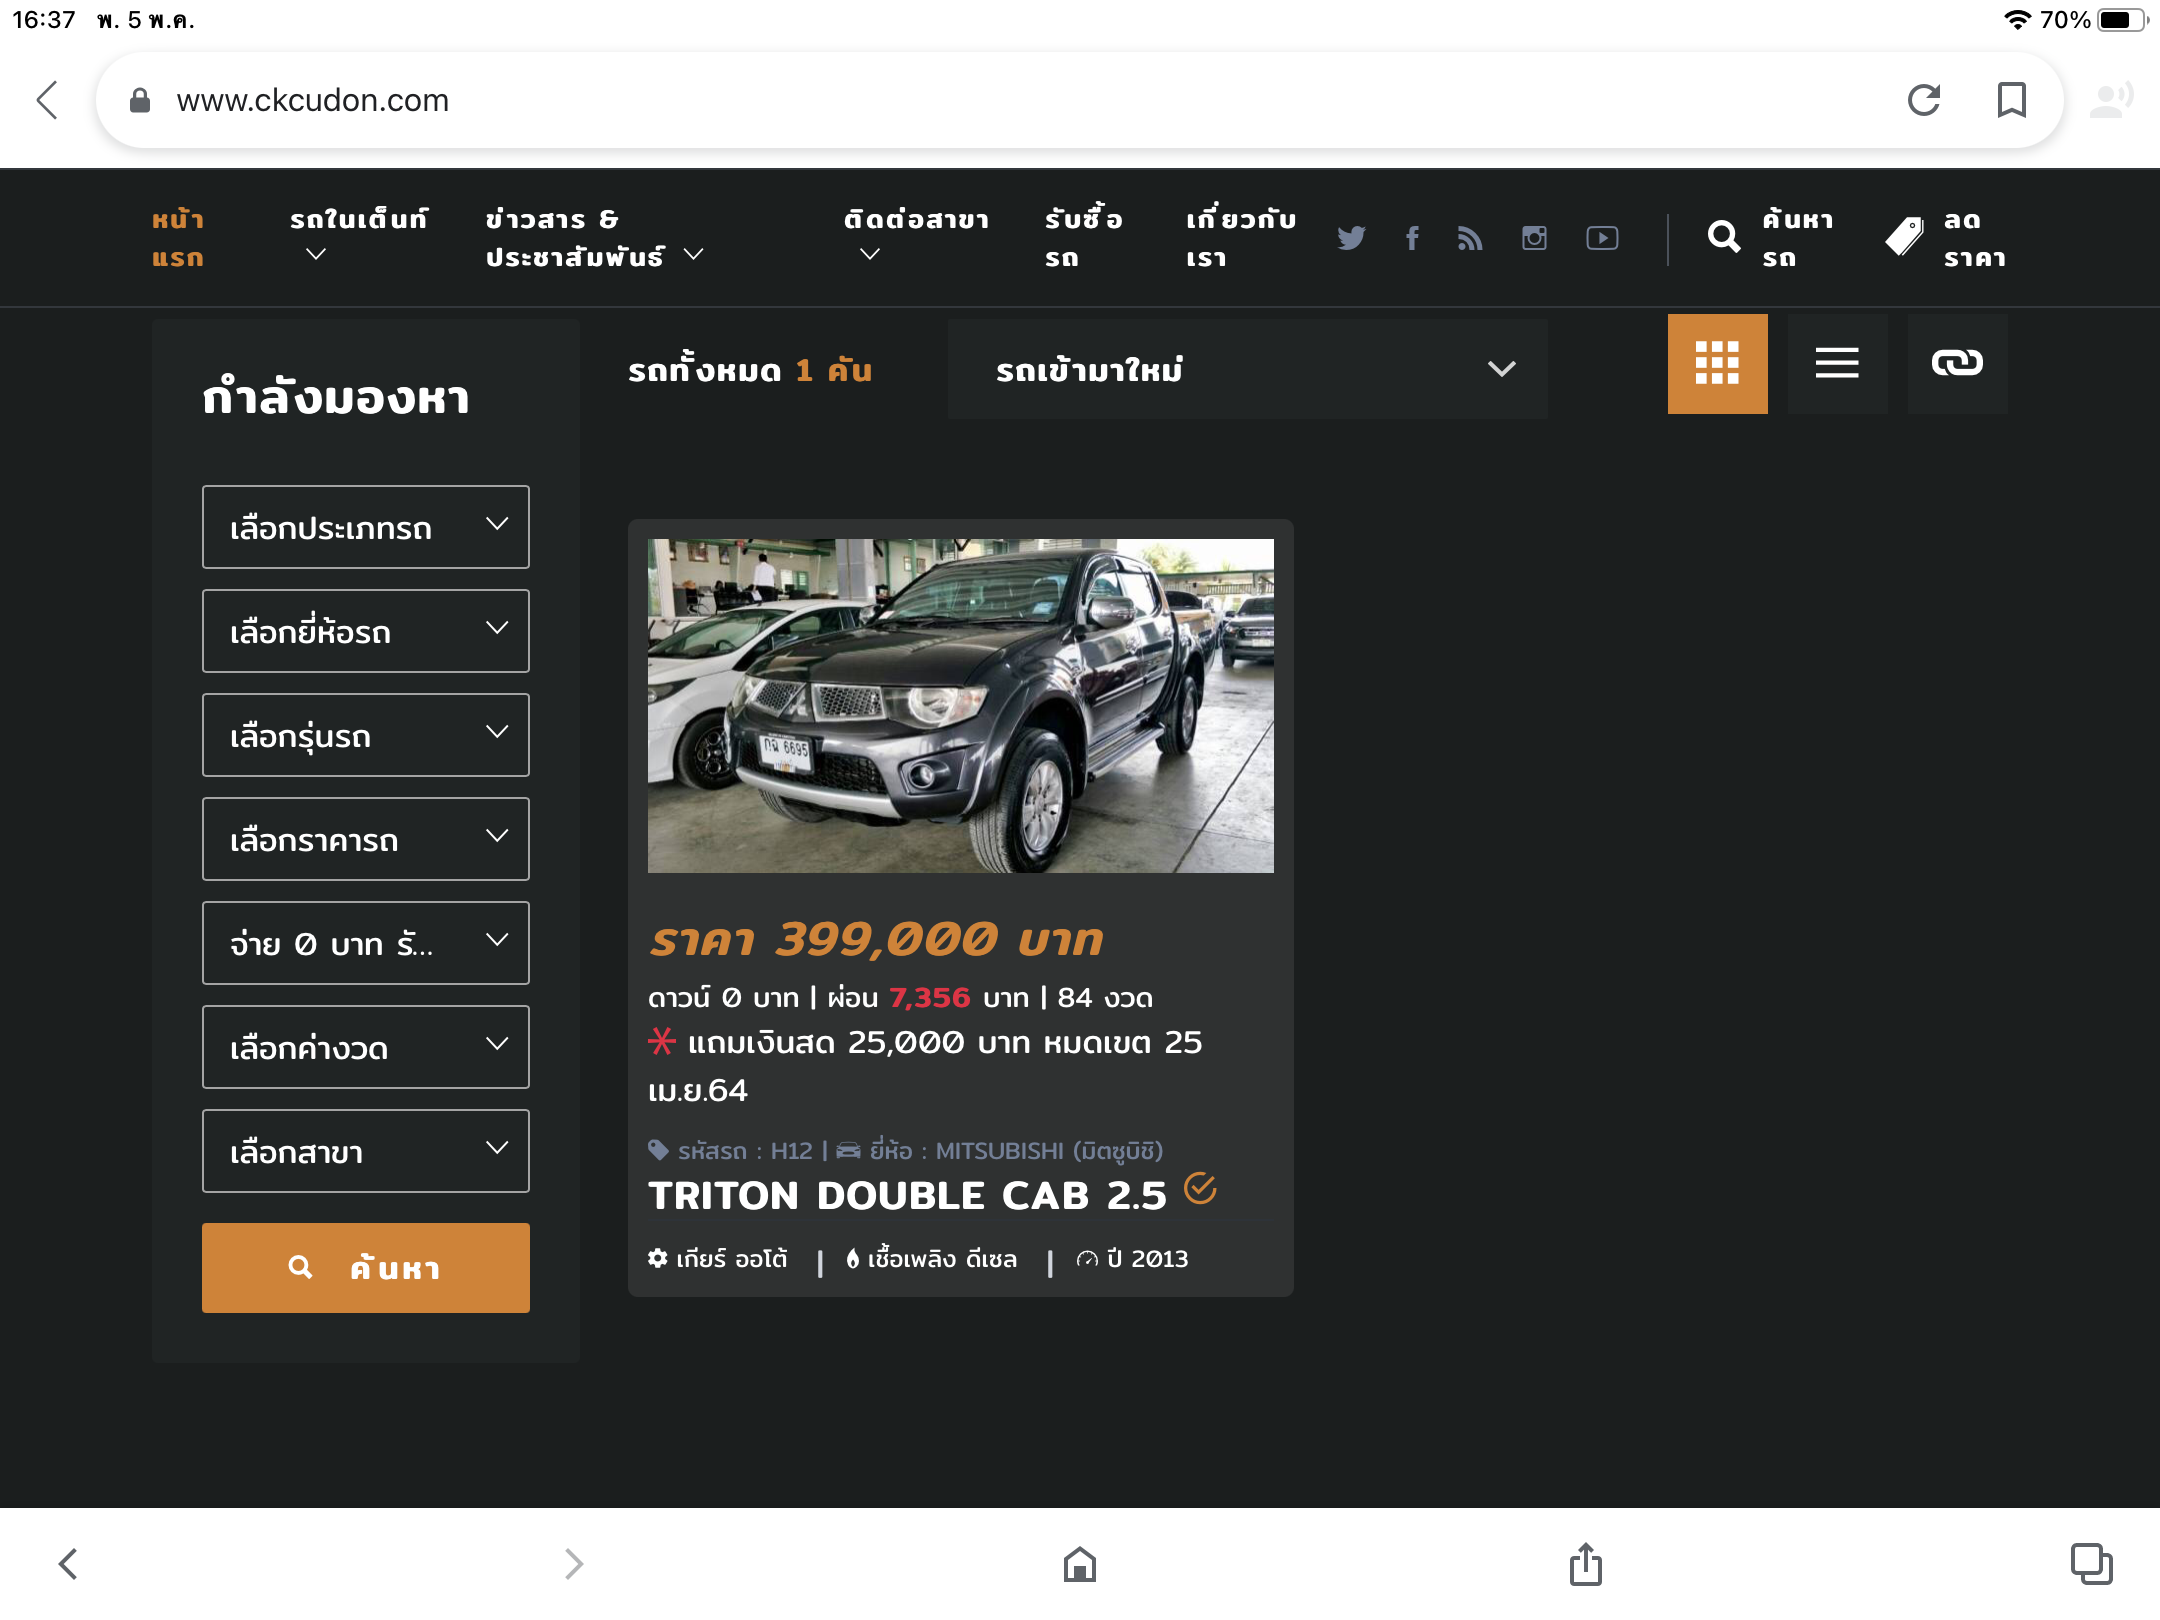Click the magnifier search icon in the navigation
2160x1620 pixels.
tap(1724, 237)
